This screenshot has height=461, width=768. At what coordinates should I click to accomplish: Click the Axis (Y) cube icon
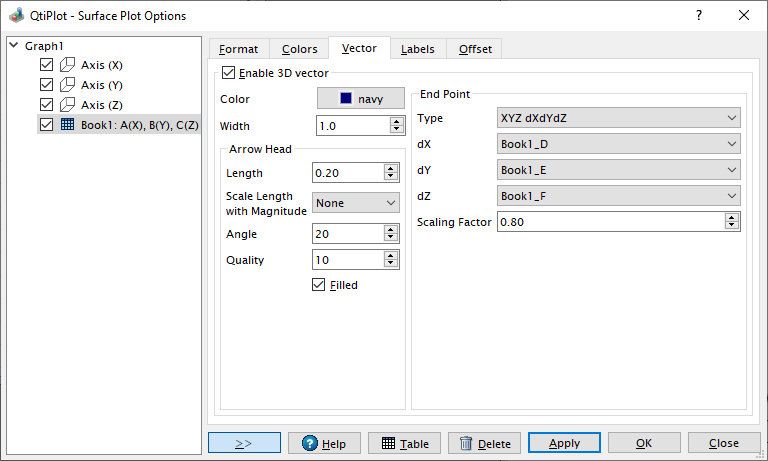[68, 85]
